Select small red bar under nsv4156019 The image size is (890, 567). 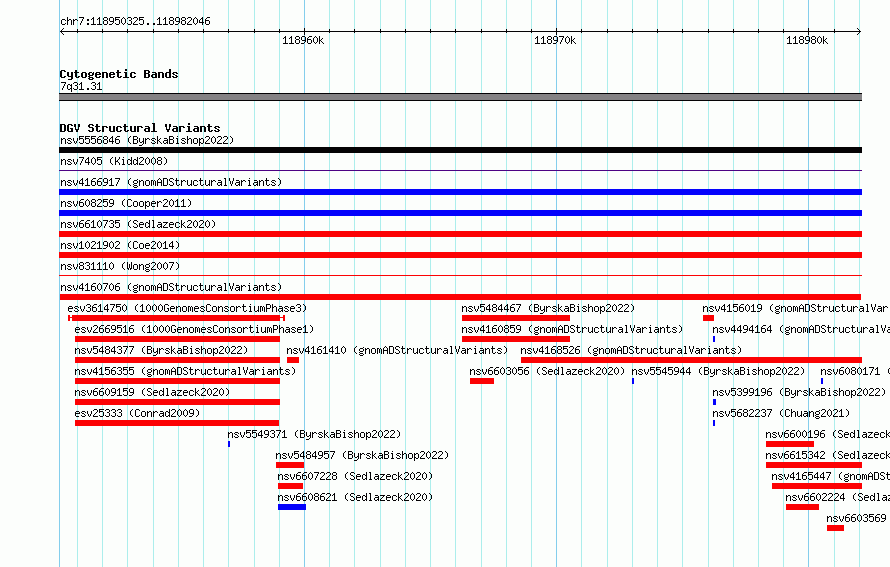click(x=708, y=318)
